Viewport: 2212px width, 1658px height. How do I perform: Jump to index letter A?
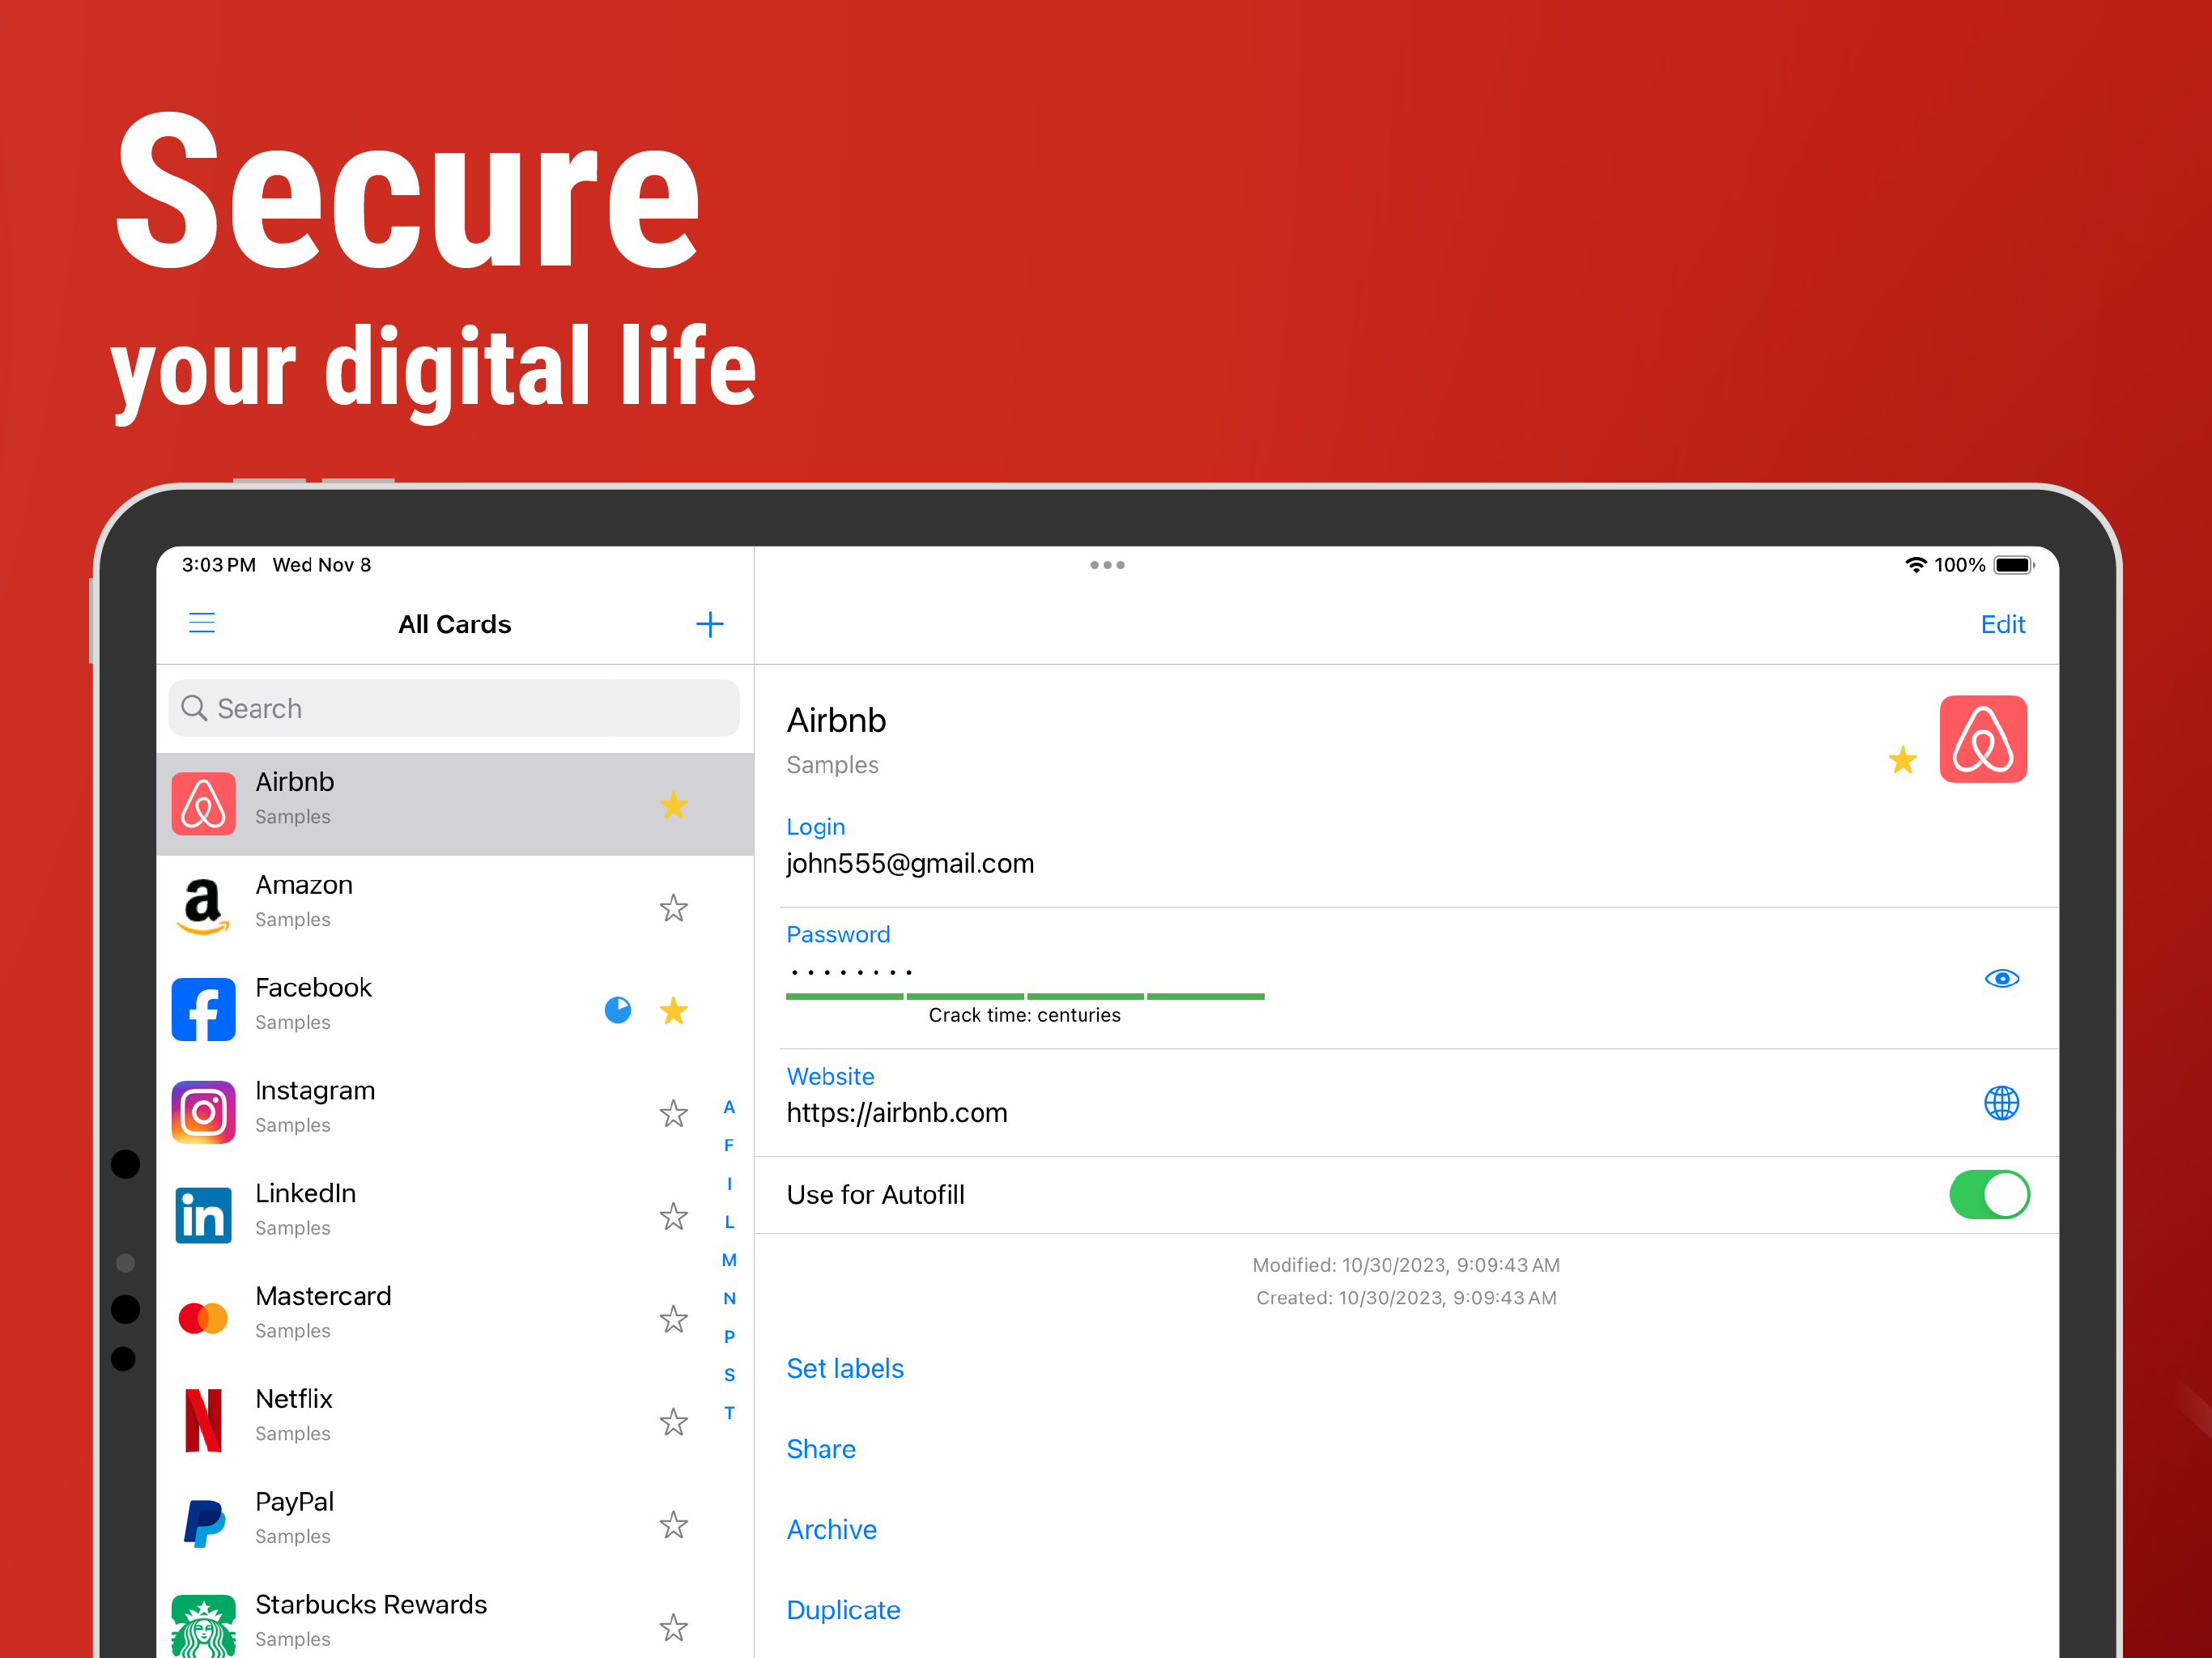729,1107
